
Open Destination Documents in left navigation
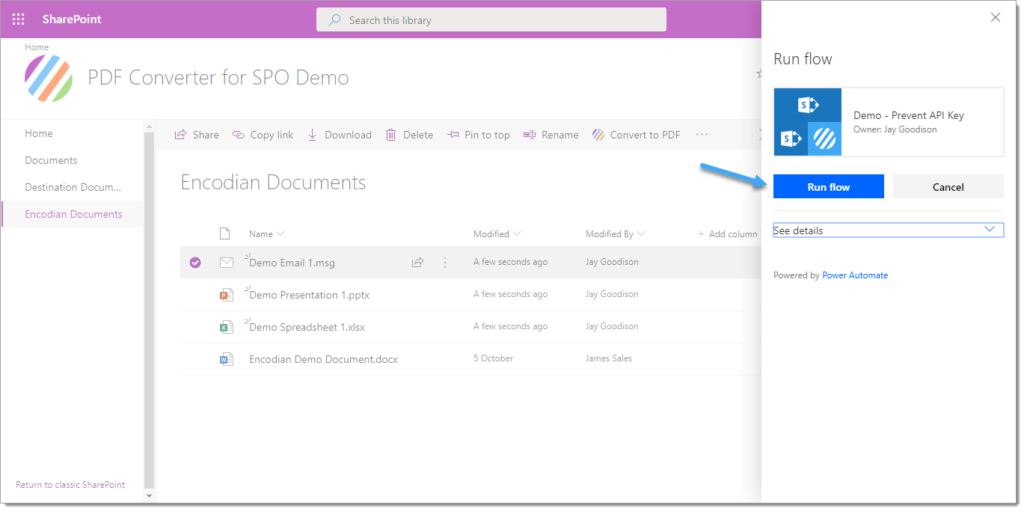(x=73, y=187)
